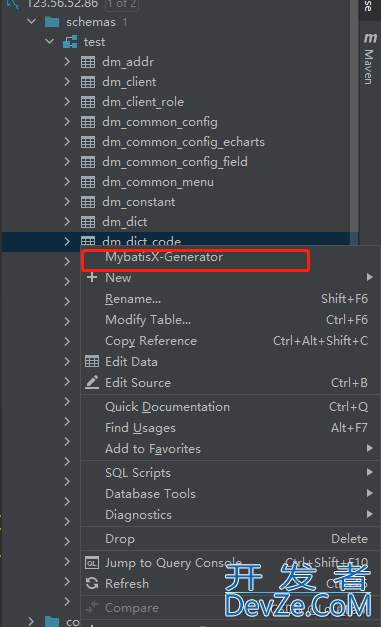Screen dimensions: 381x627
Task: Click the schemas folder icon
Action: click(x=52, y=22)
